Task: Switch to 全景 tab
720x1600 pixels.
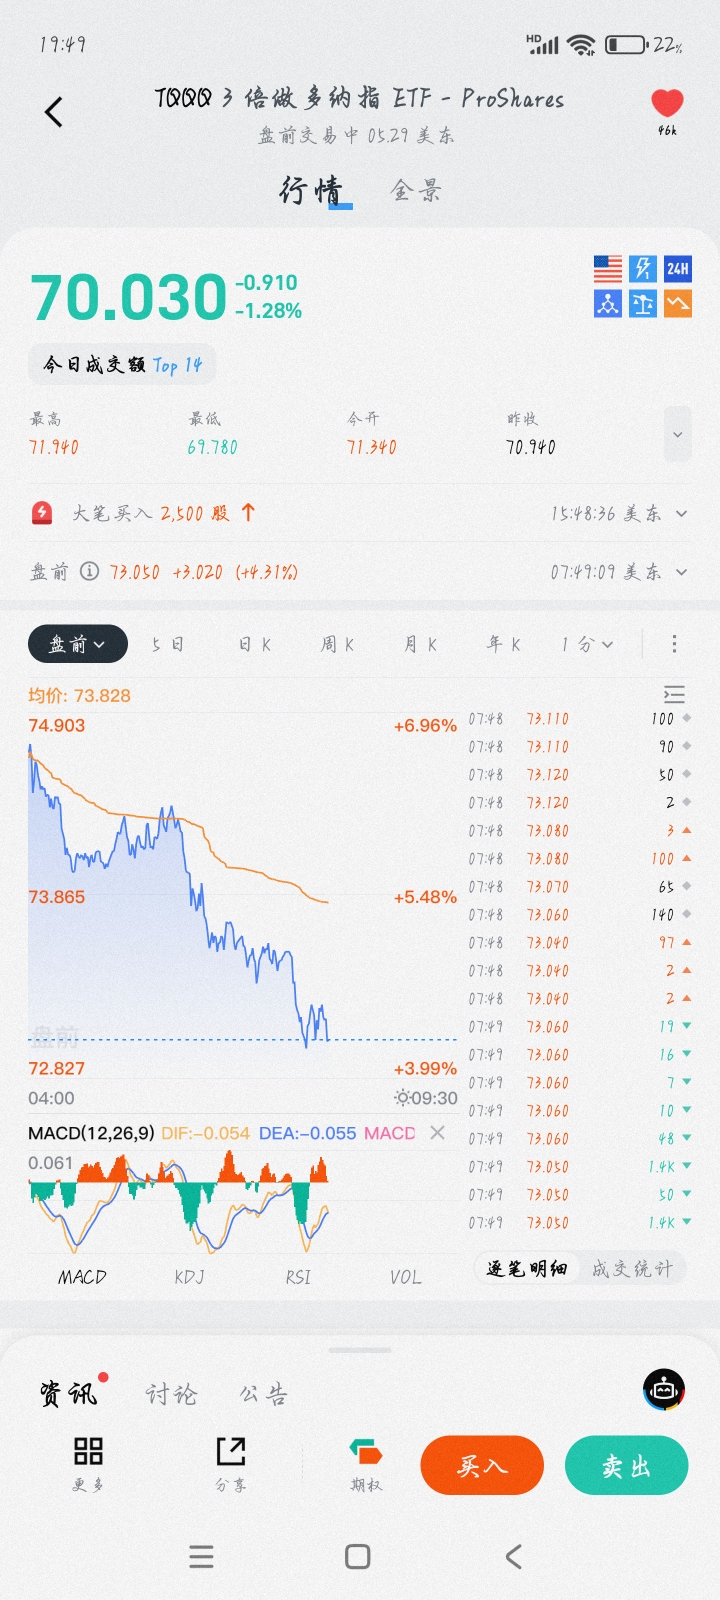Action: (x=416, y=190)
